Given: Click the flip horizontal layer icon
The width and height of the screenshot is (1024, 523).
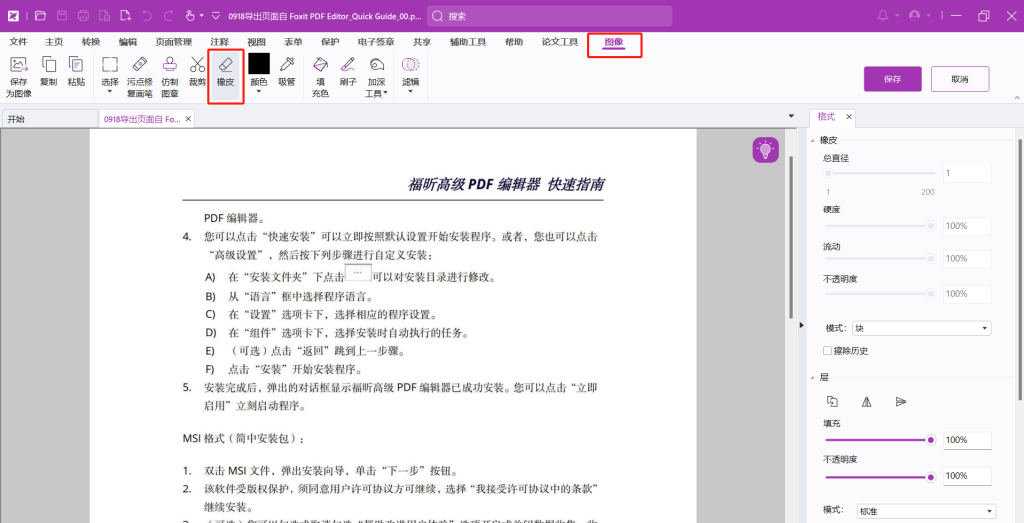Looking at the screenshot, I should click(x=867, y=402).
